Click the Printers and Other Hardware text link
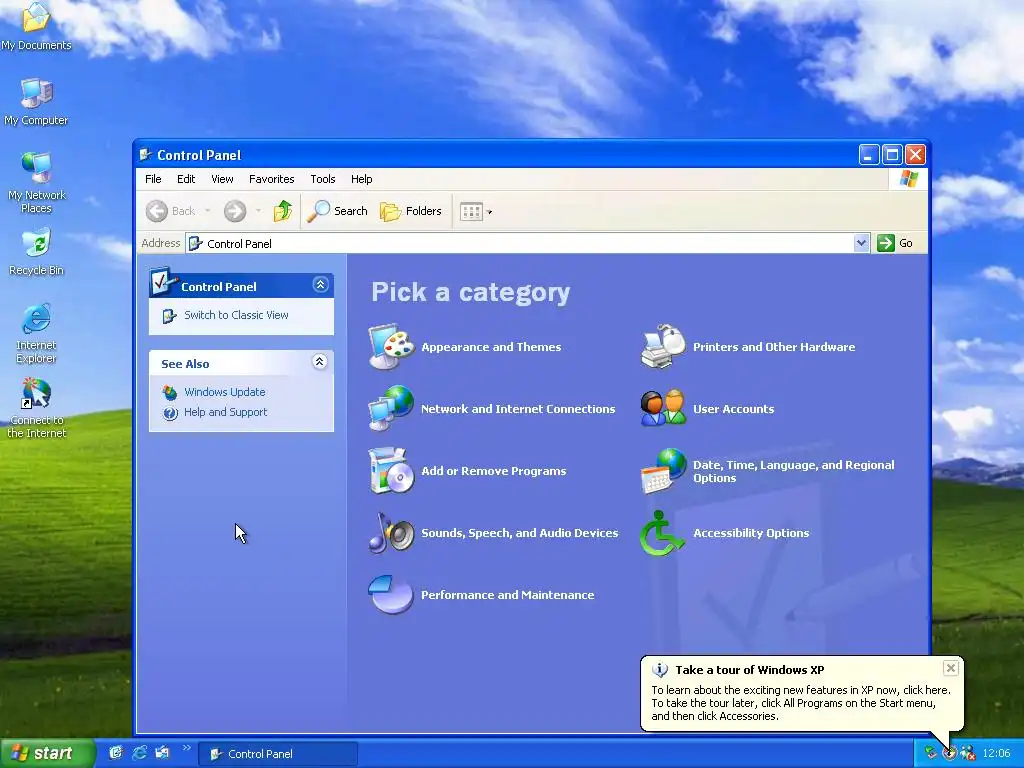Screen dimensions: 1024x768 pyautogui.click(x=774, y=347)
